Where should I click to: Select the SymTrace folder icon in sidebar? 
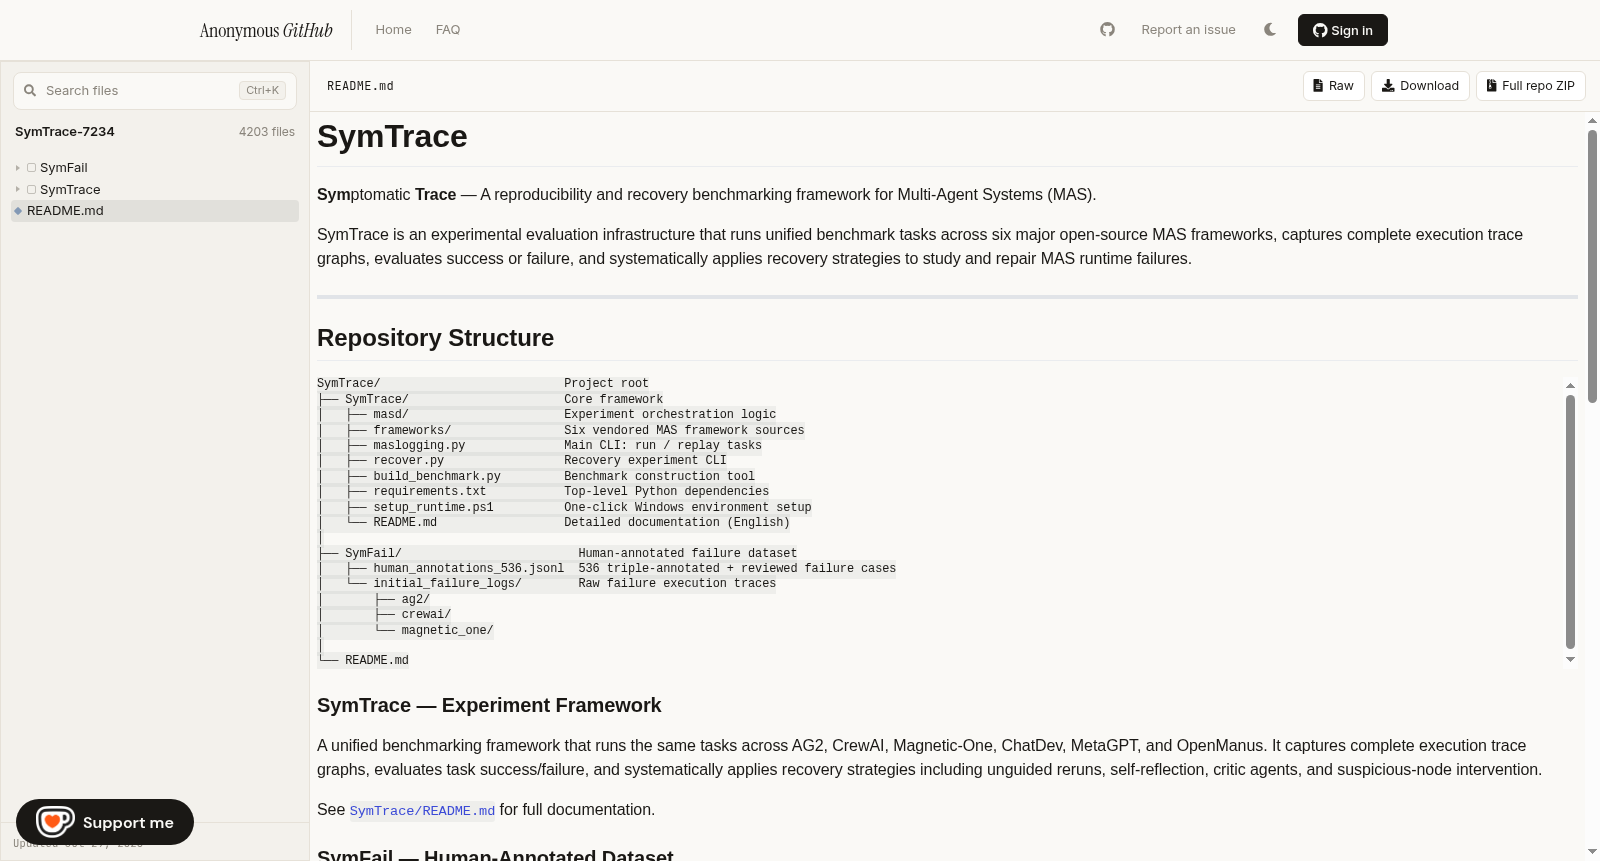tap(32, 190)
